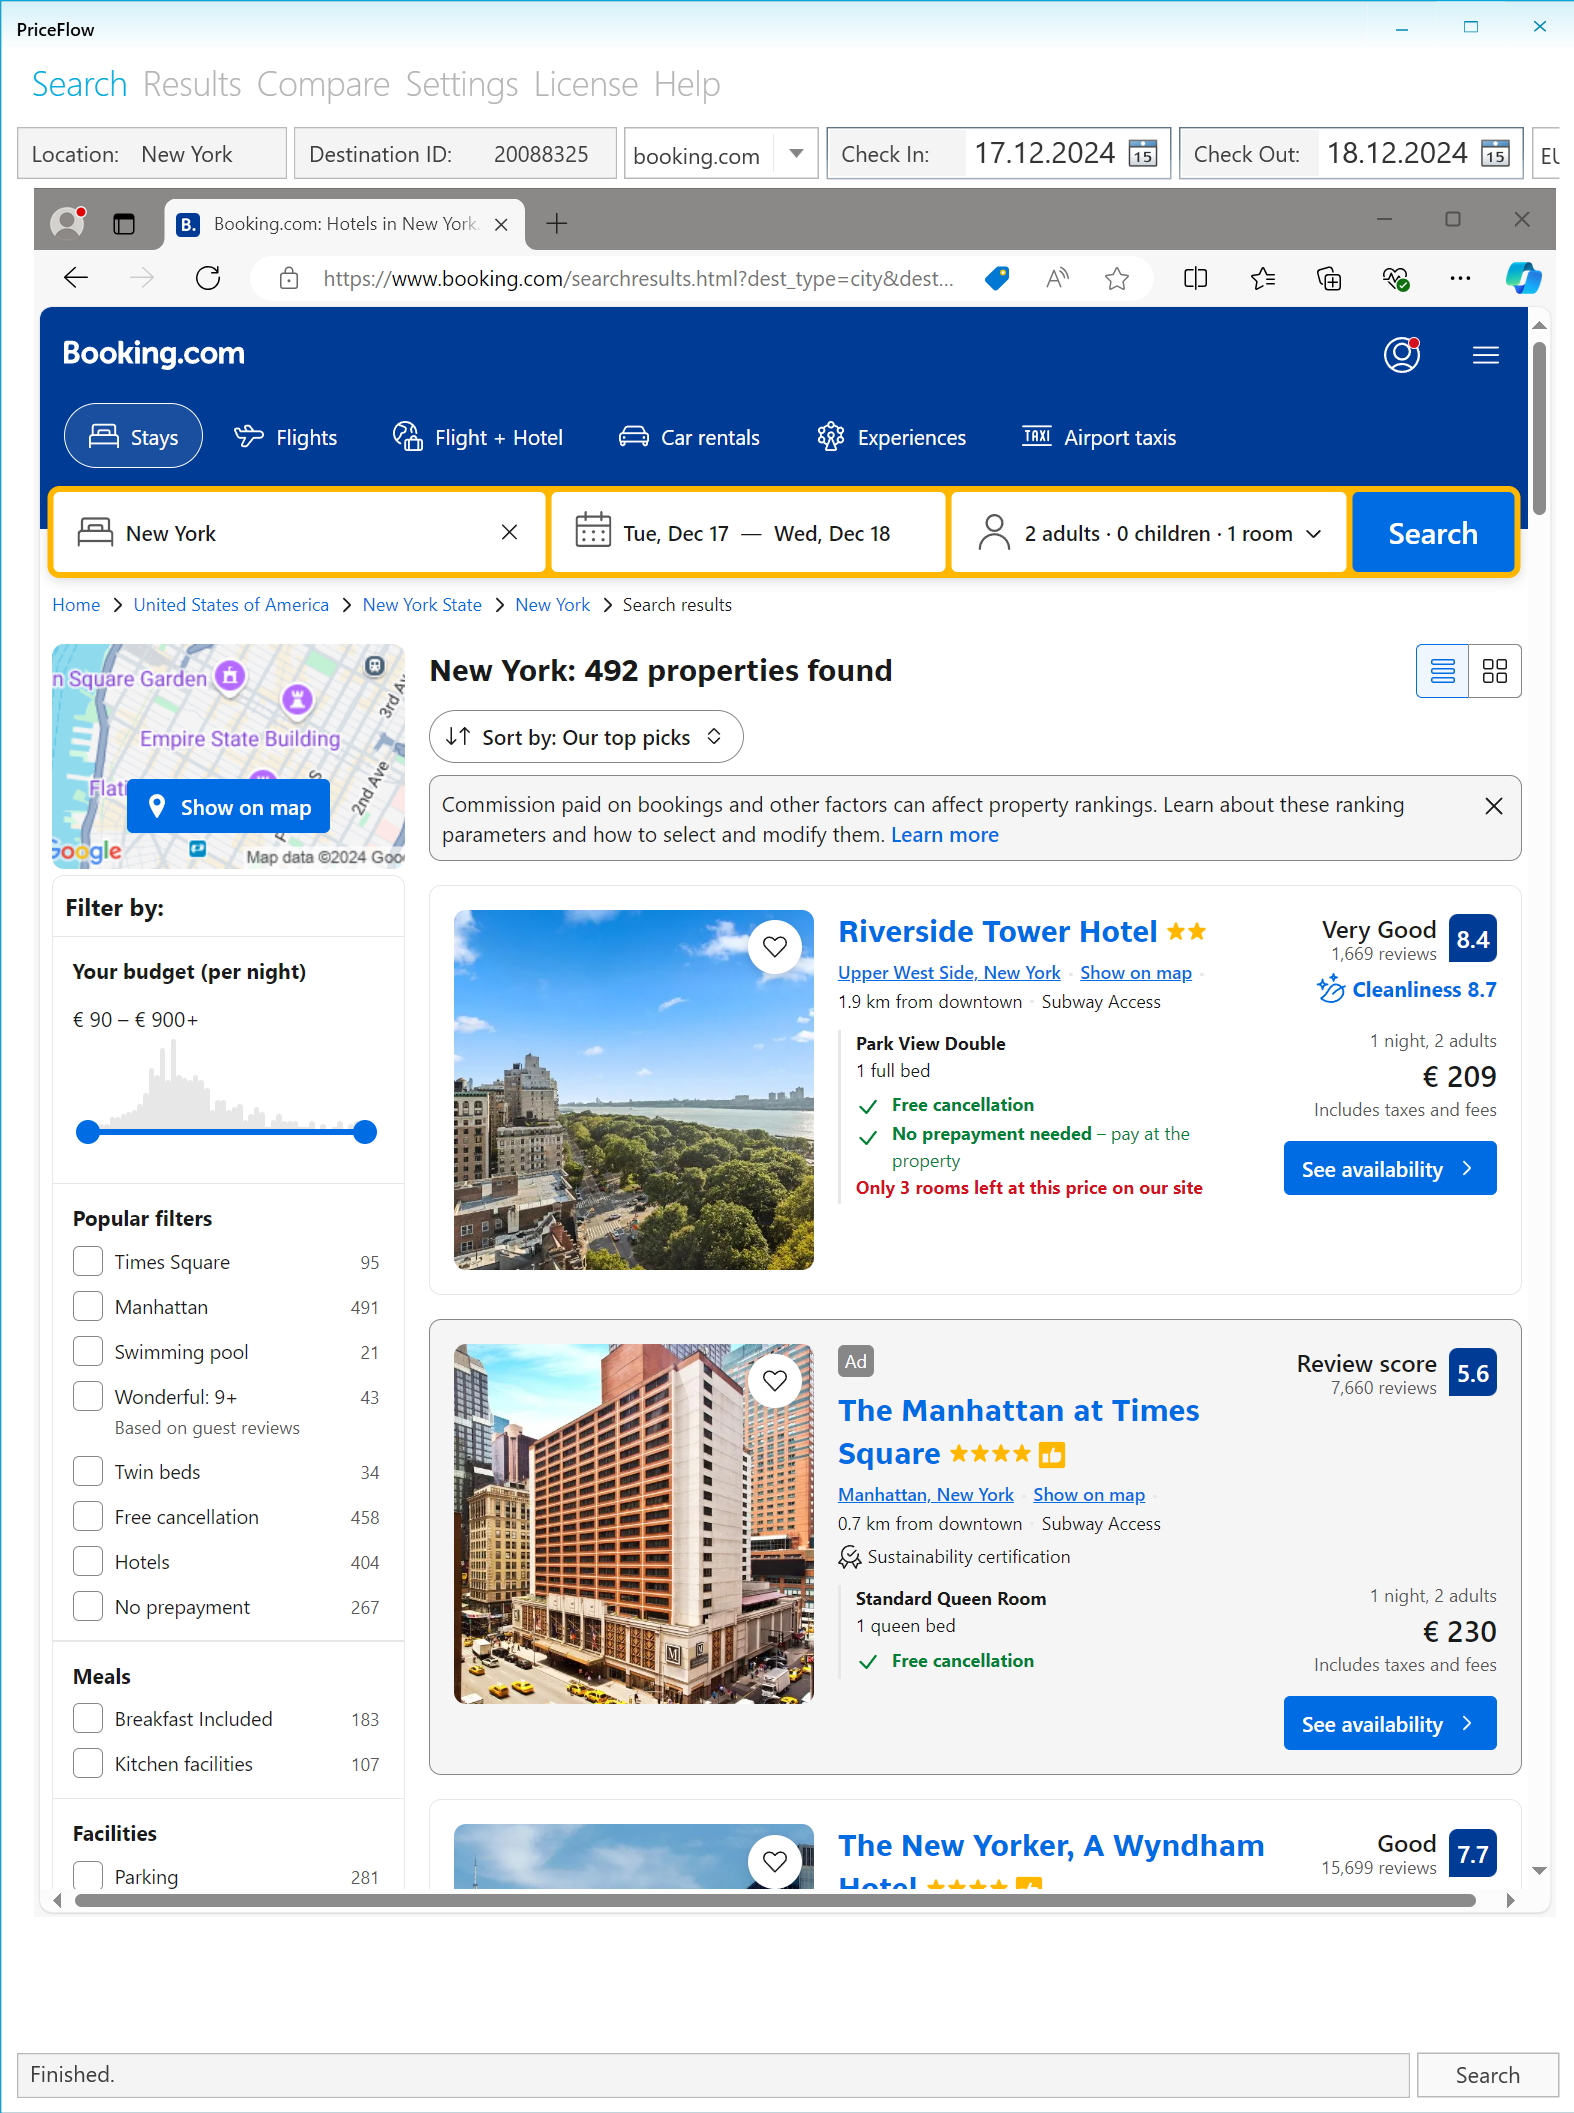Click the blue Booking.com Search button
Image resolution: width=1574 pixels, height=2113 pixels.
[x=1433, y=533]
